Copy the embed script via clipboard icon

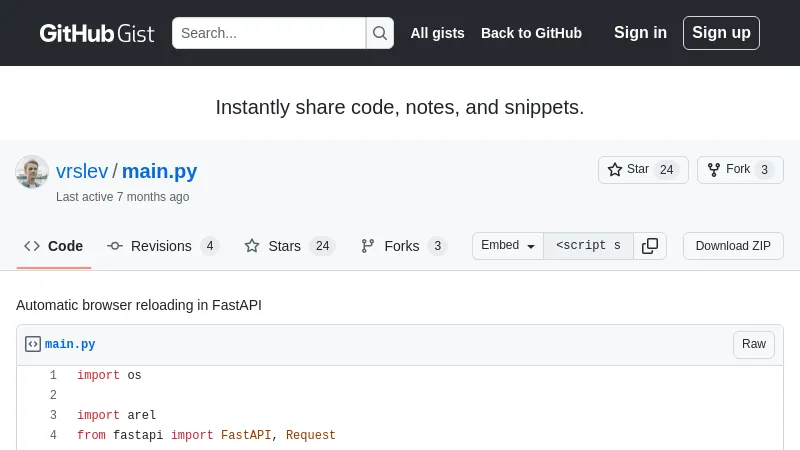point(650,246)
